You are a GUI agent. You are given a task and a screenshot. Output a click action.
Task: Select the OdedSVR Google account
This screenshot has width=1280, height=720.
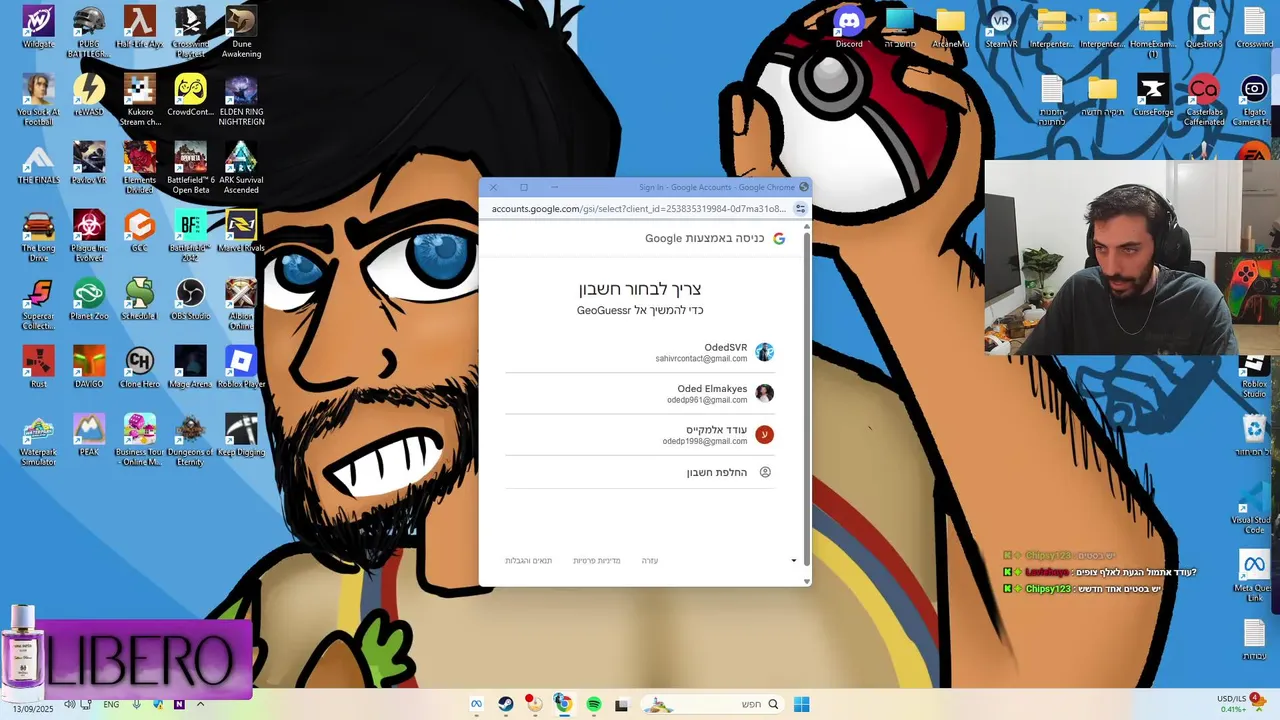pos(640,352)
